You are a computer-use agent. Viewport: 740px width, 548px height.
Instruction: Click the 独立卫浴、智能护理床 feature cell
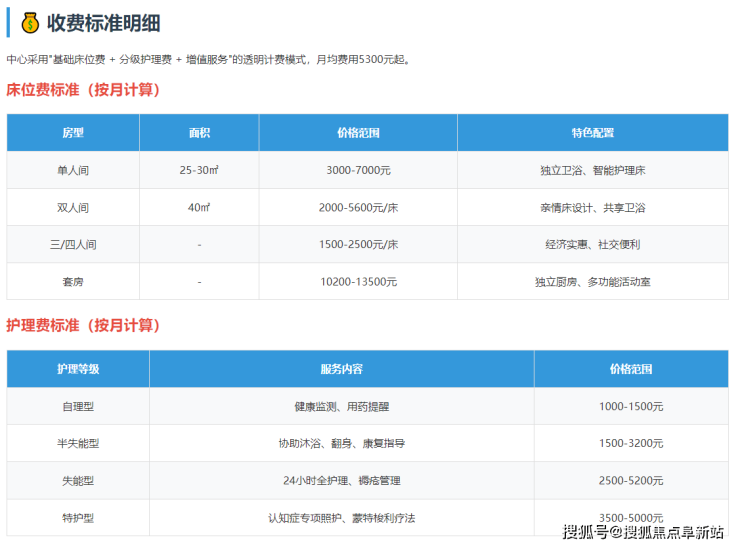tap(592, 170)
